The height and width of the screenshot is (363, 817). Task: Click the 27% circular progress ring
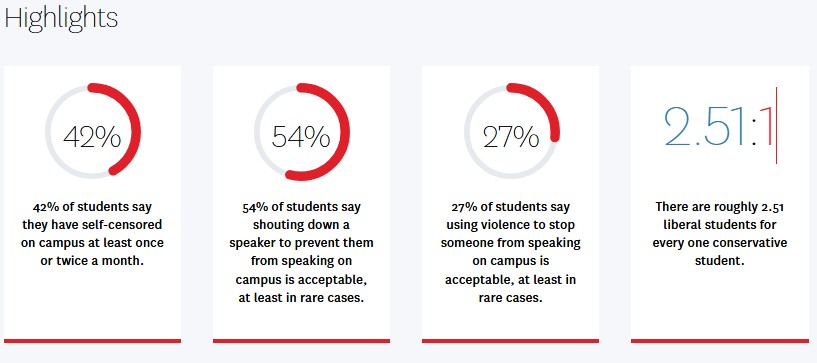click(511, 132)
